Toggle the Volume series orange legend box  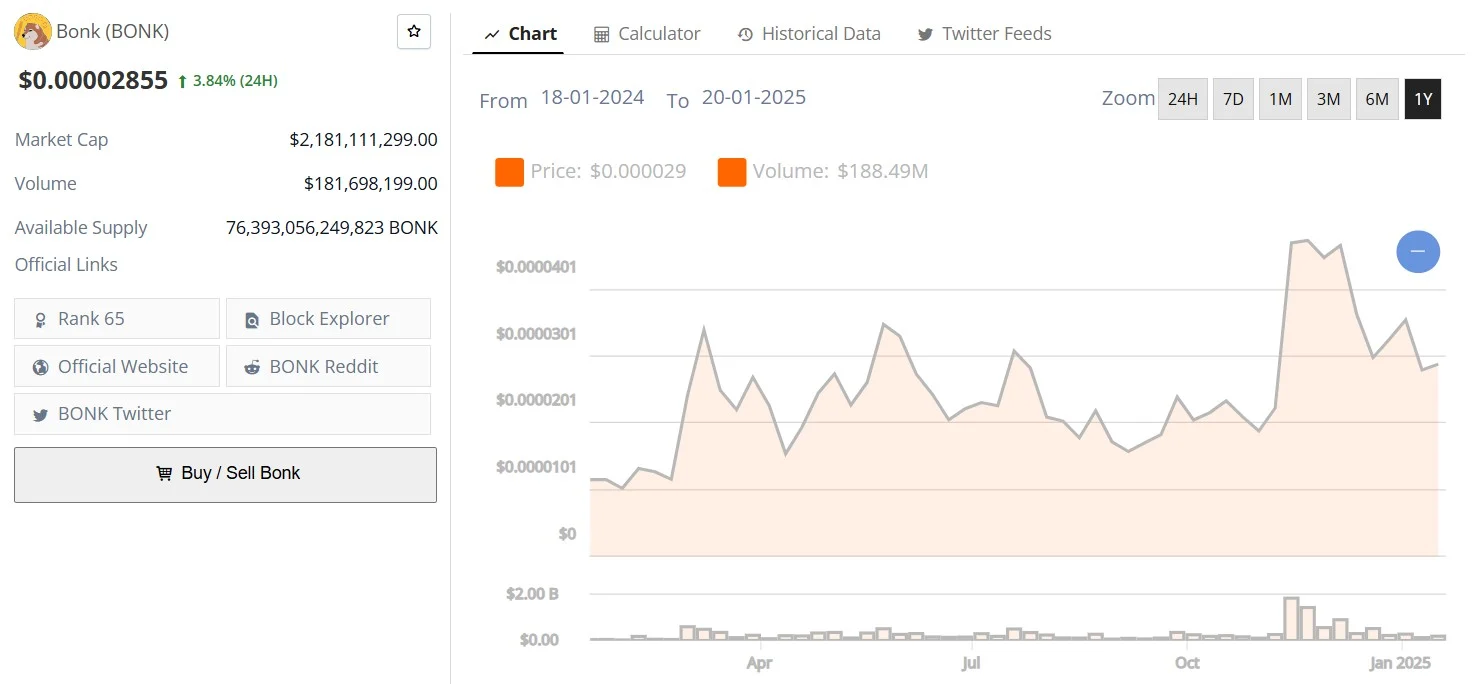(x=732, y=172)
